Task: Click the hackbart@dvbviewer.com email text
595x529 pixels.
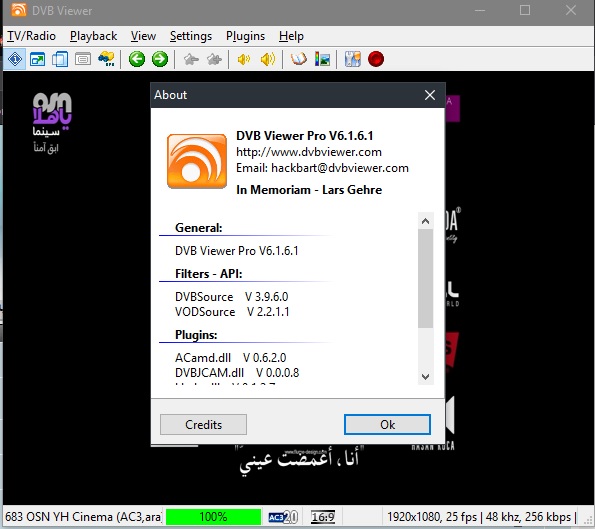Action: [x=340, y=168]
